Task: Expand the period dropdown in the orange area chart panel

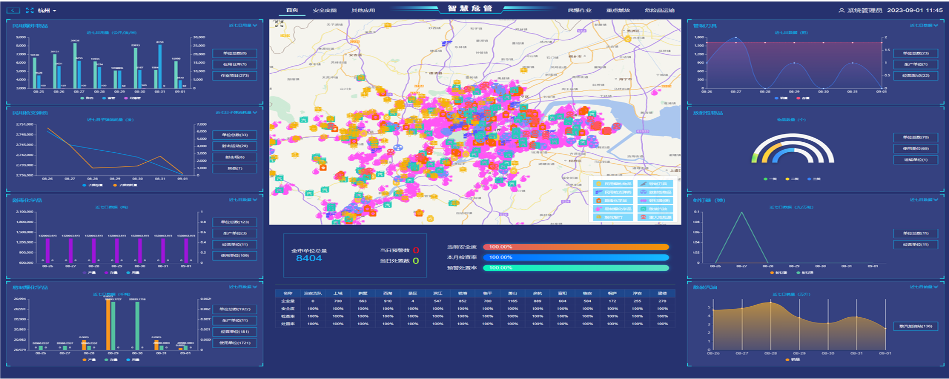Action: (x=924, y=286)
